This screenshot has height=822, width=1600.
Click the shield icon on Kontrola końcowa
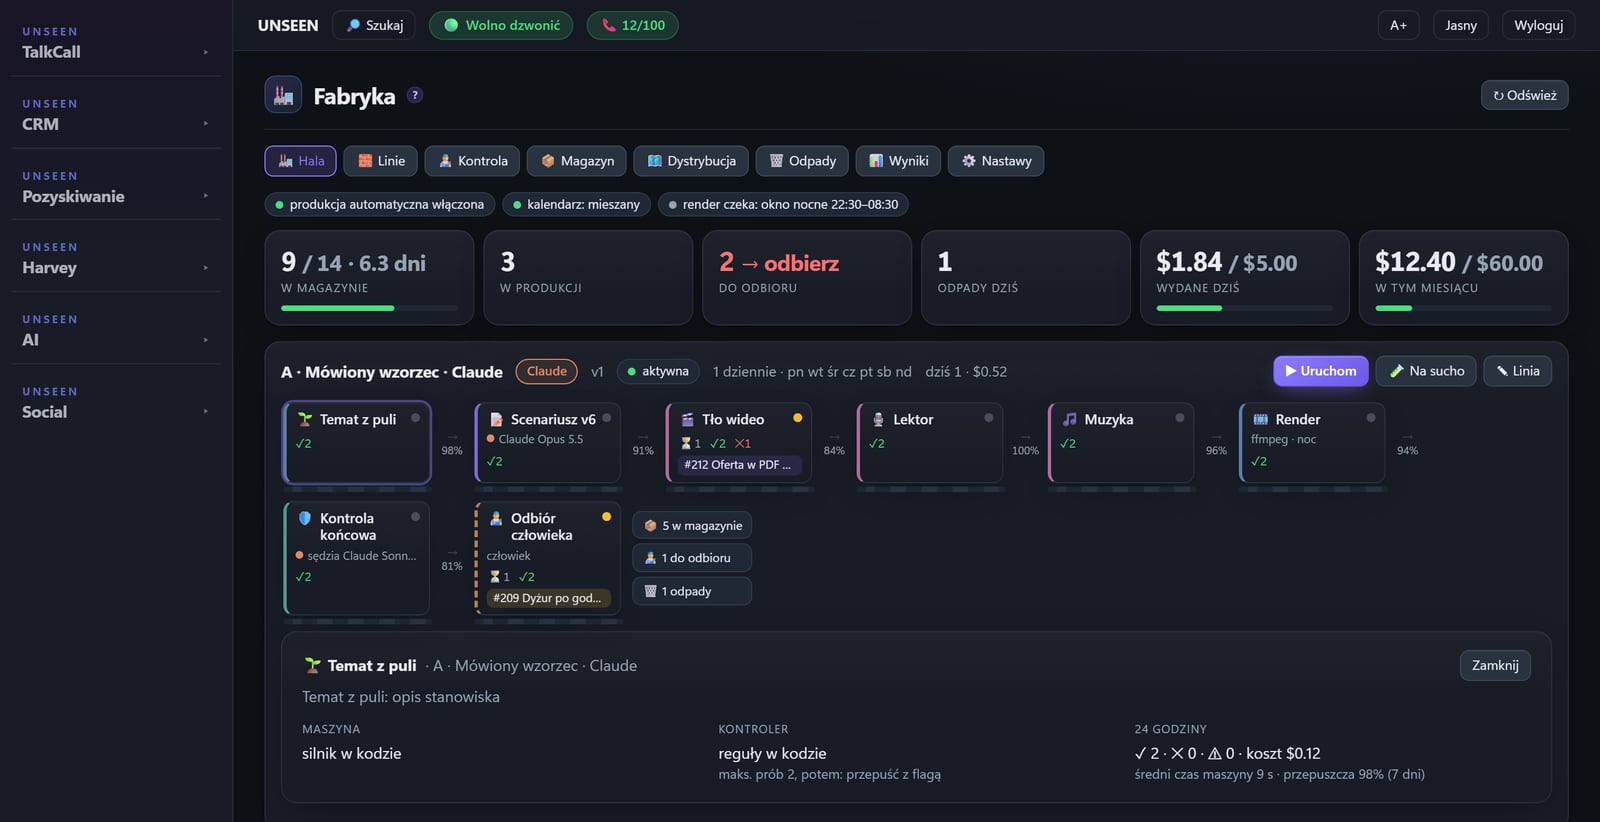pos(305,518)
